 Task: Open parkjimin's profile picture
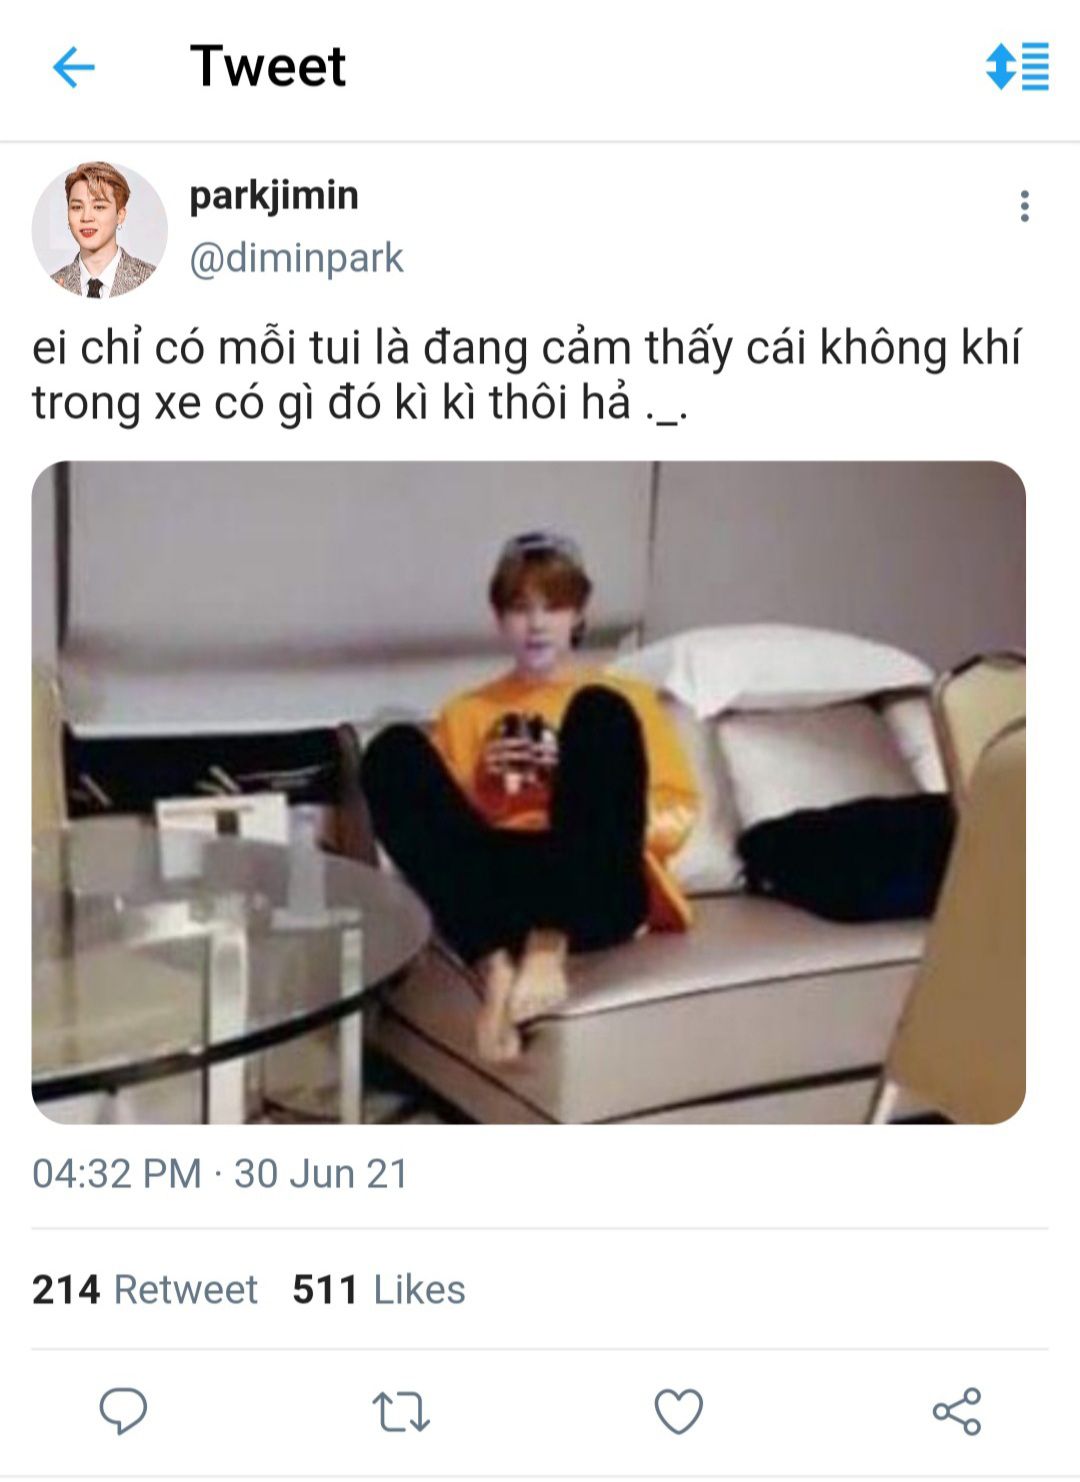98,230
